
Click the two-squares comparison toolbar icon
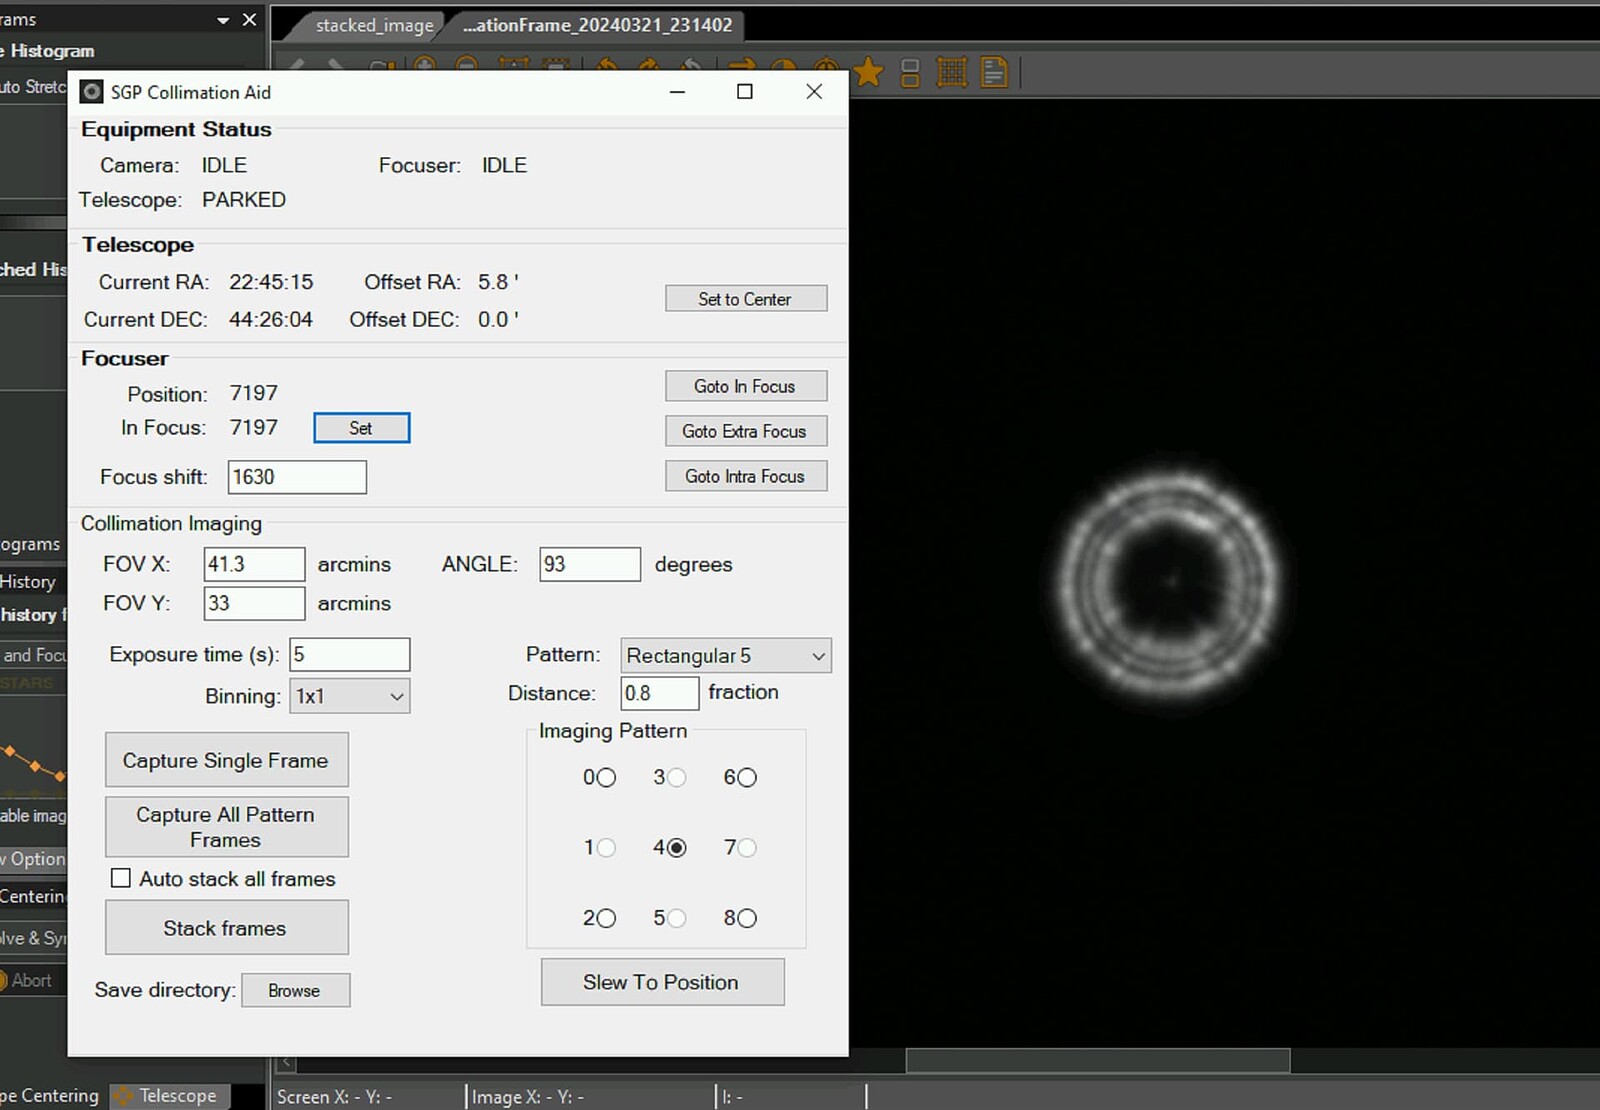[909, 72]
